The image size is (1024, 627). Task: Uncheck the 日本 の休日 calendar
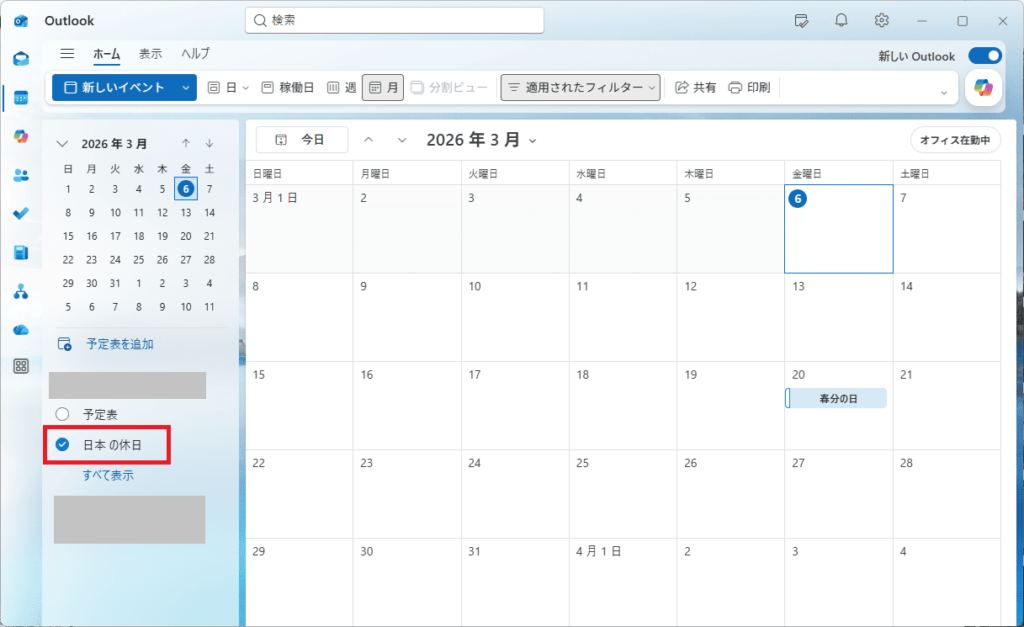[62, 443]
